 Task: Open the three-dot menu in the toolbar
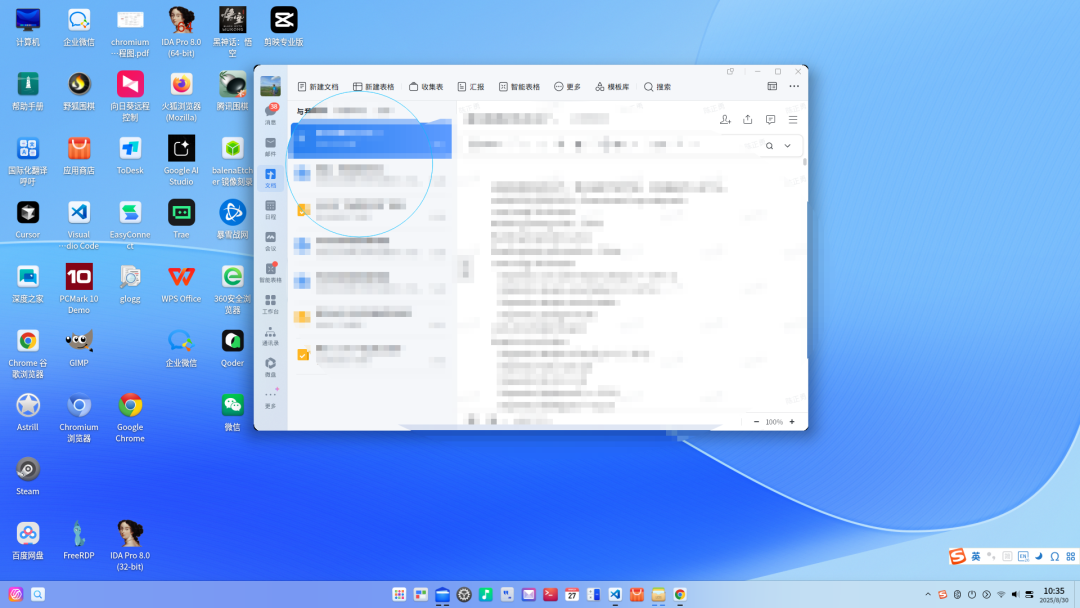click(794, 86)
